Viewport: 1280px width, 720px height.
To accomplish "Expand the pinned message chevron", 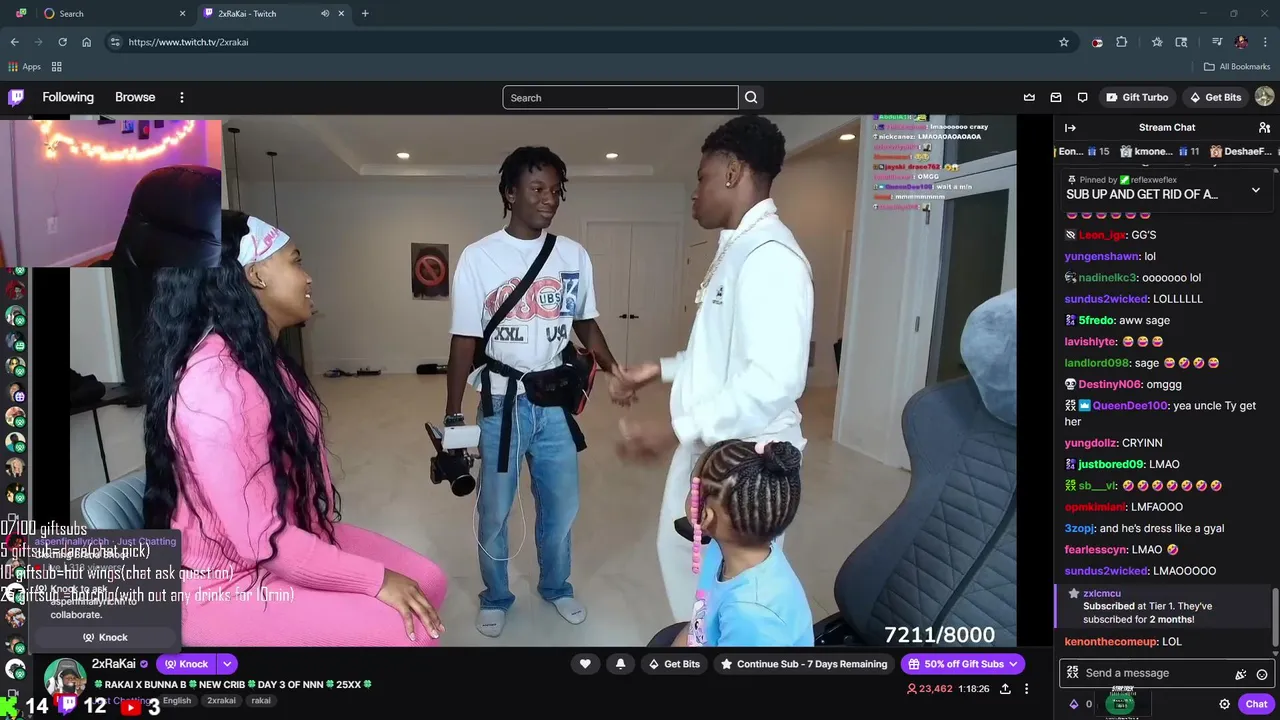I will [1256, 190].
